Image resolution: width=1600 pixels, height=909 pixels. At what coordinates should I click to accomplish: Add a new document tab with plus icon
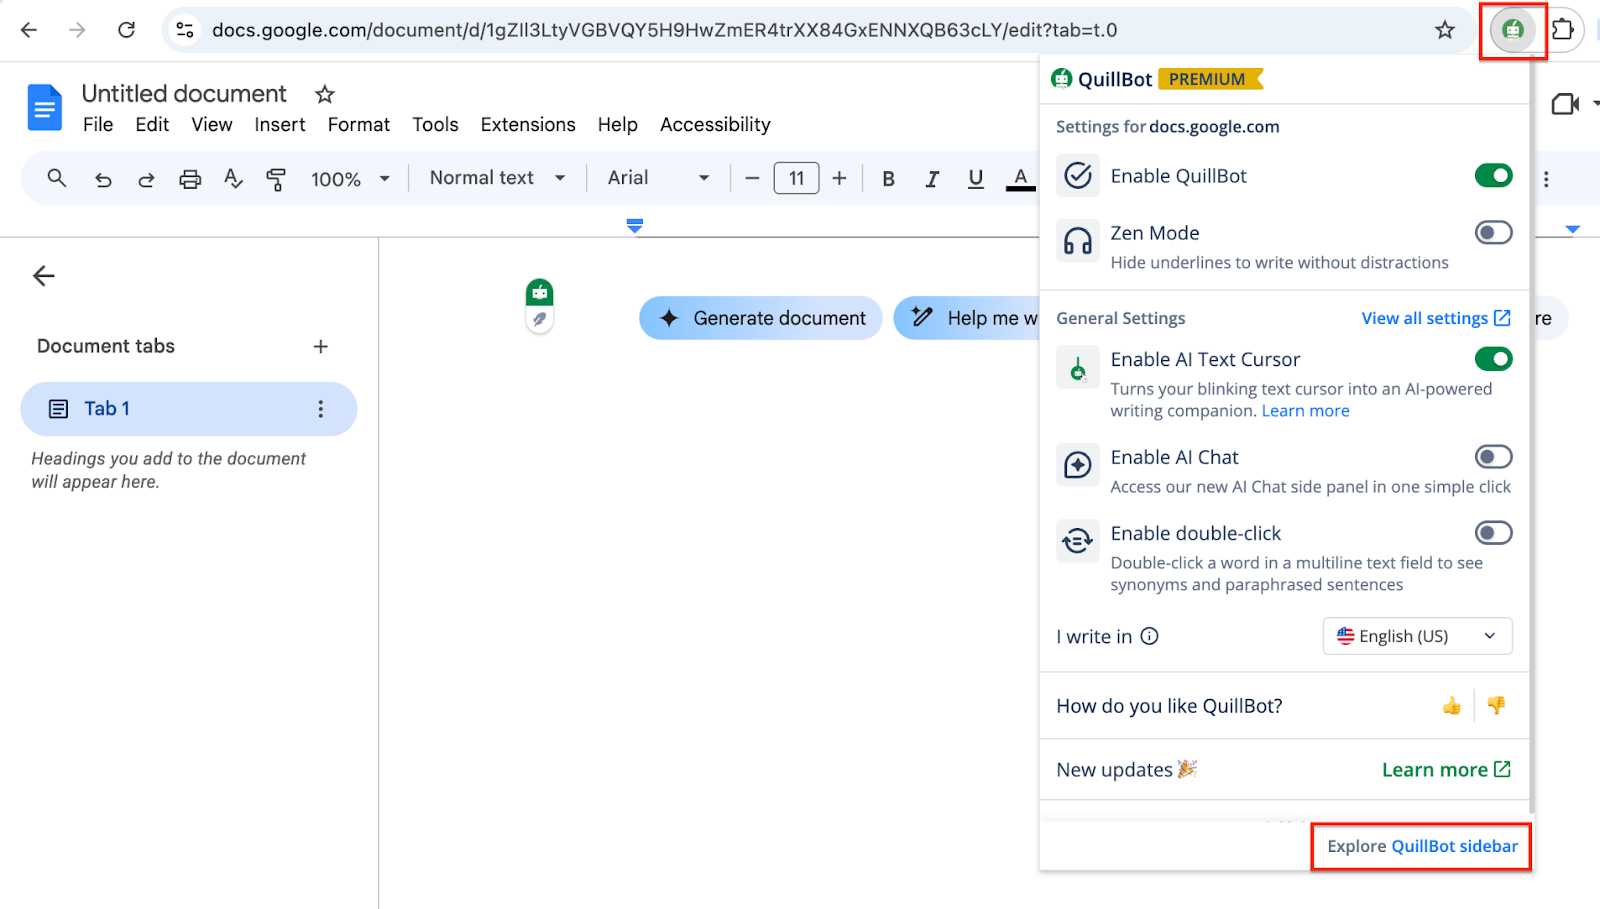click(x=320, y=346)
